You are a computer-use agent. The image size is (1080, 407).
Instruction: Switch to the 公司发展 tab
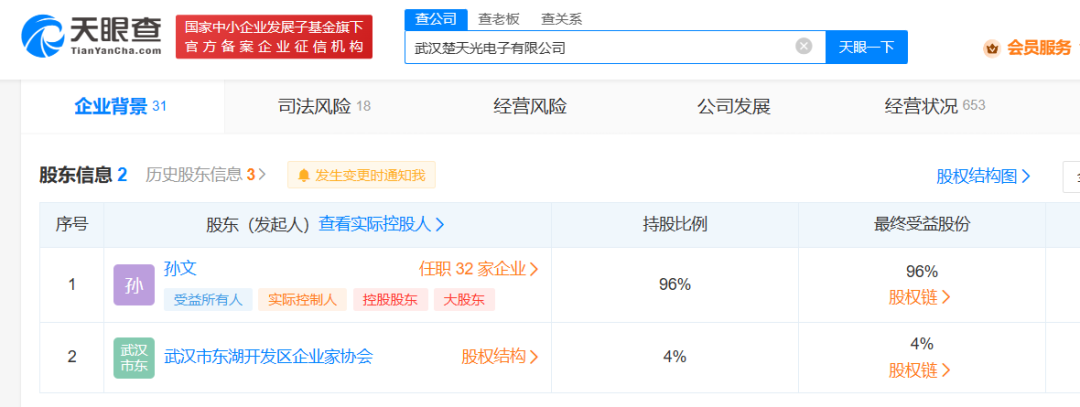(734, 107)
